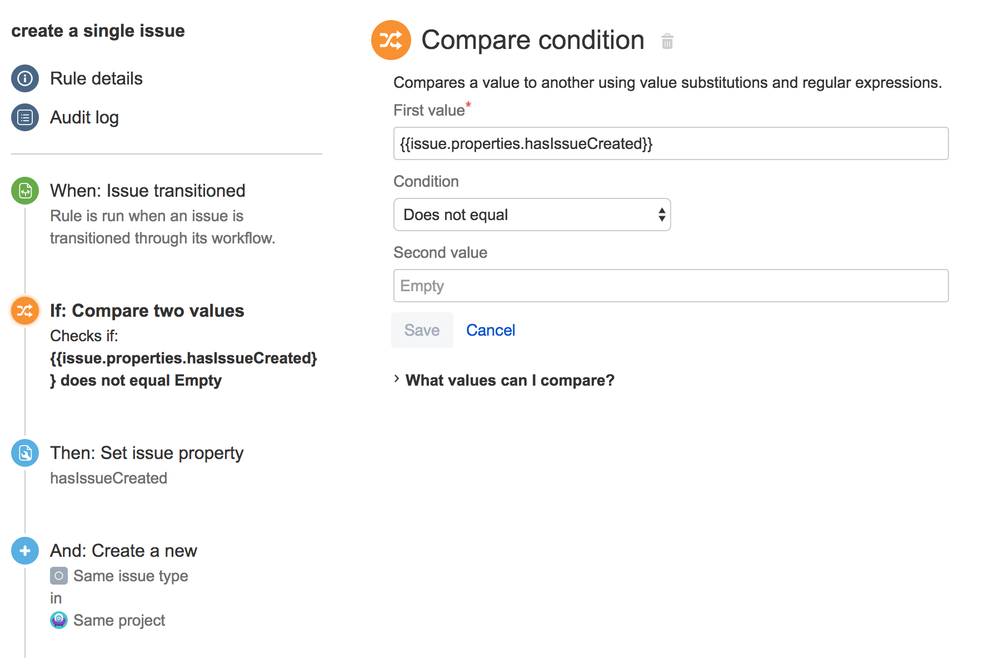Click the blue plus Create new icon
The width and height of the screenshot is (999, 658).
pyautogui.click(x=25, y=550)
